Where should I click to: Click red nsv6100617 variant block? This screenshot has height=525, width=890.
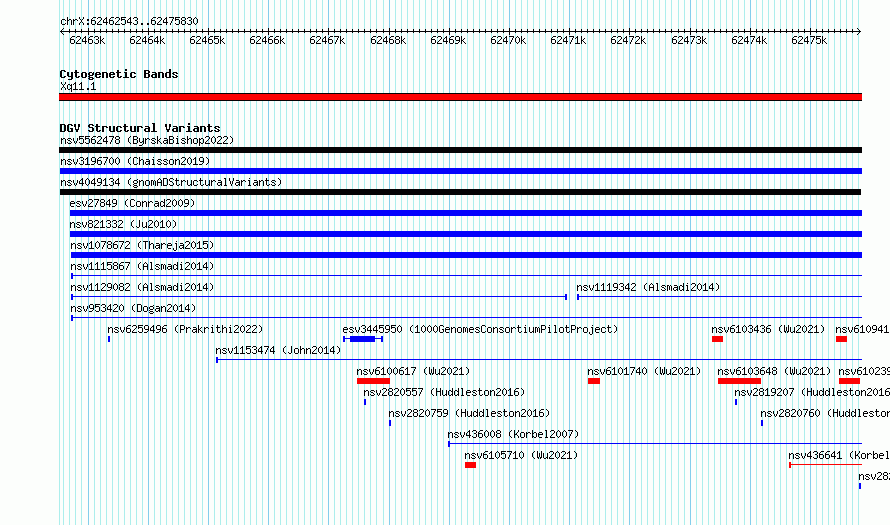(373, 381)
